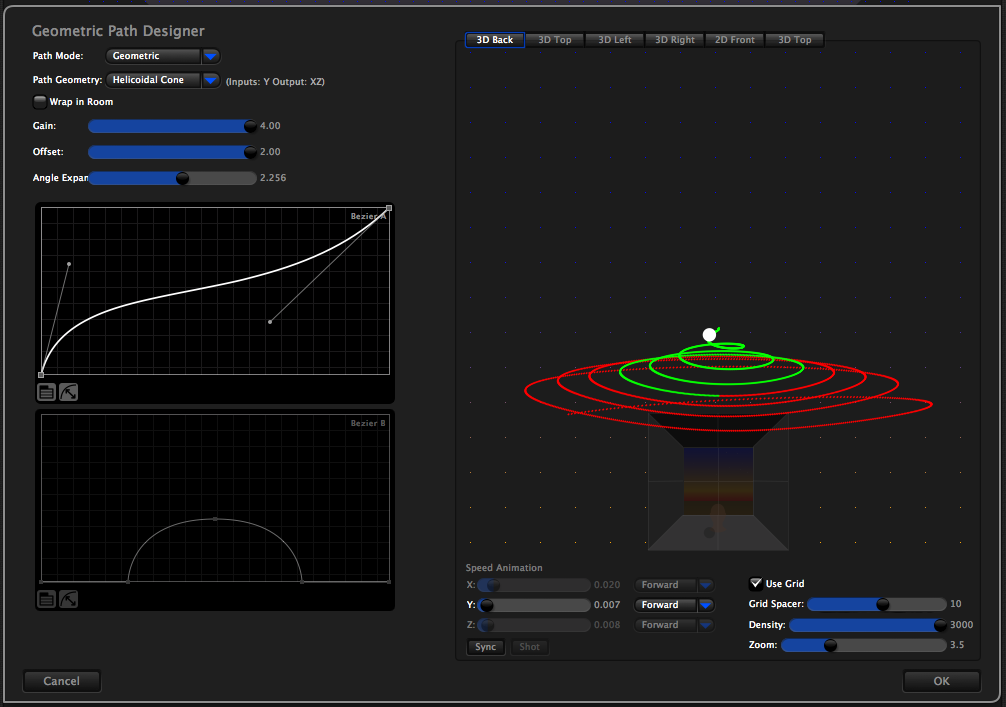Select the Bezier A start anchor's tangent handle
The width and height of the screenshot is (1006, 707).
pyautogui.click(x=69, y=264)
